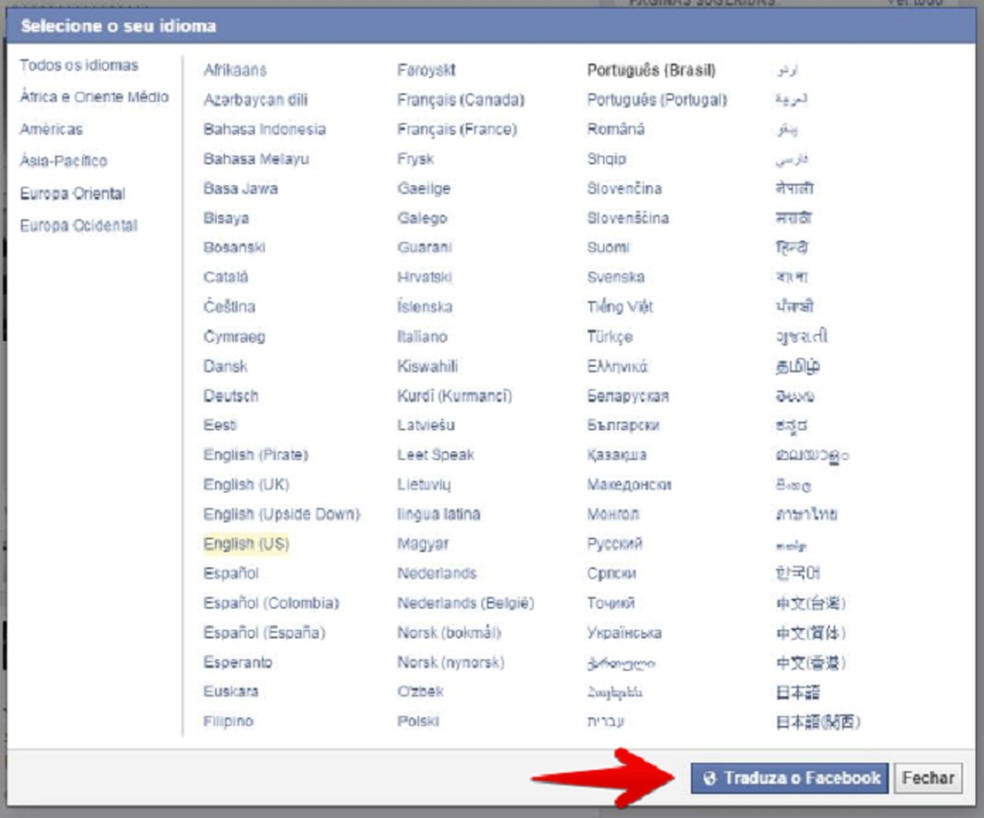984x818 pixels.
Task: Select the Todos os idiomas category
Action: 79,65
